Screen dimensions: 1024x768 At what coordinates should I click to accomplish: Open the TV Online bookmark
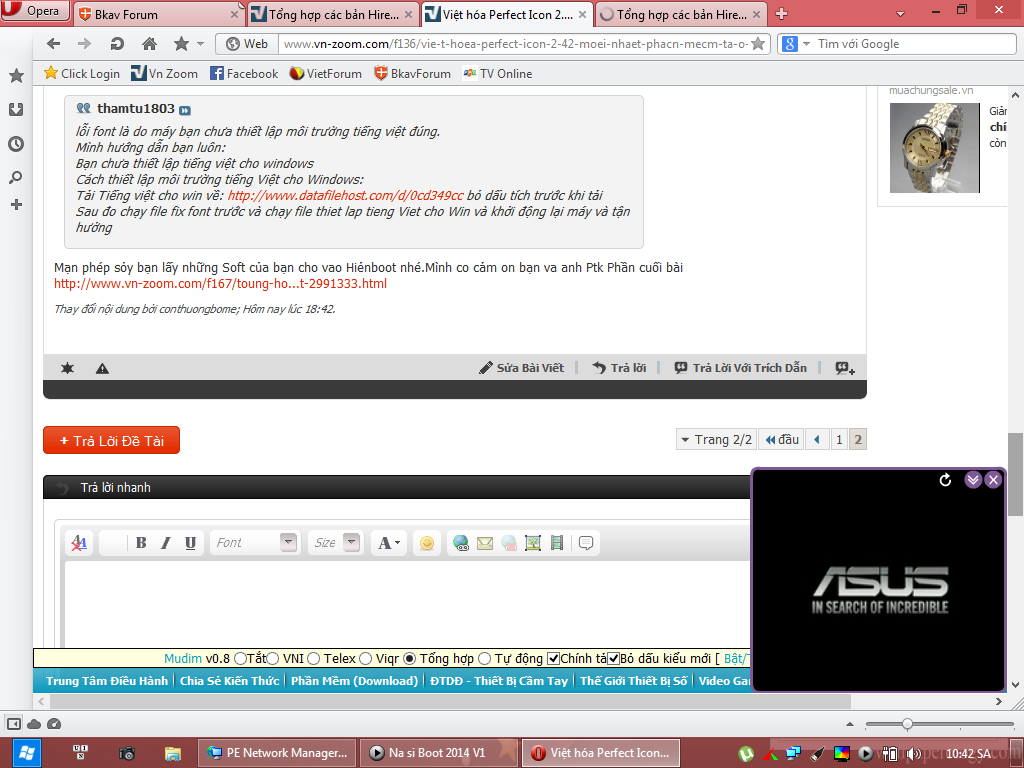coord(498,74)
